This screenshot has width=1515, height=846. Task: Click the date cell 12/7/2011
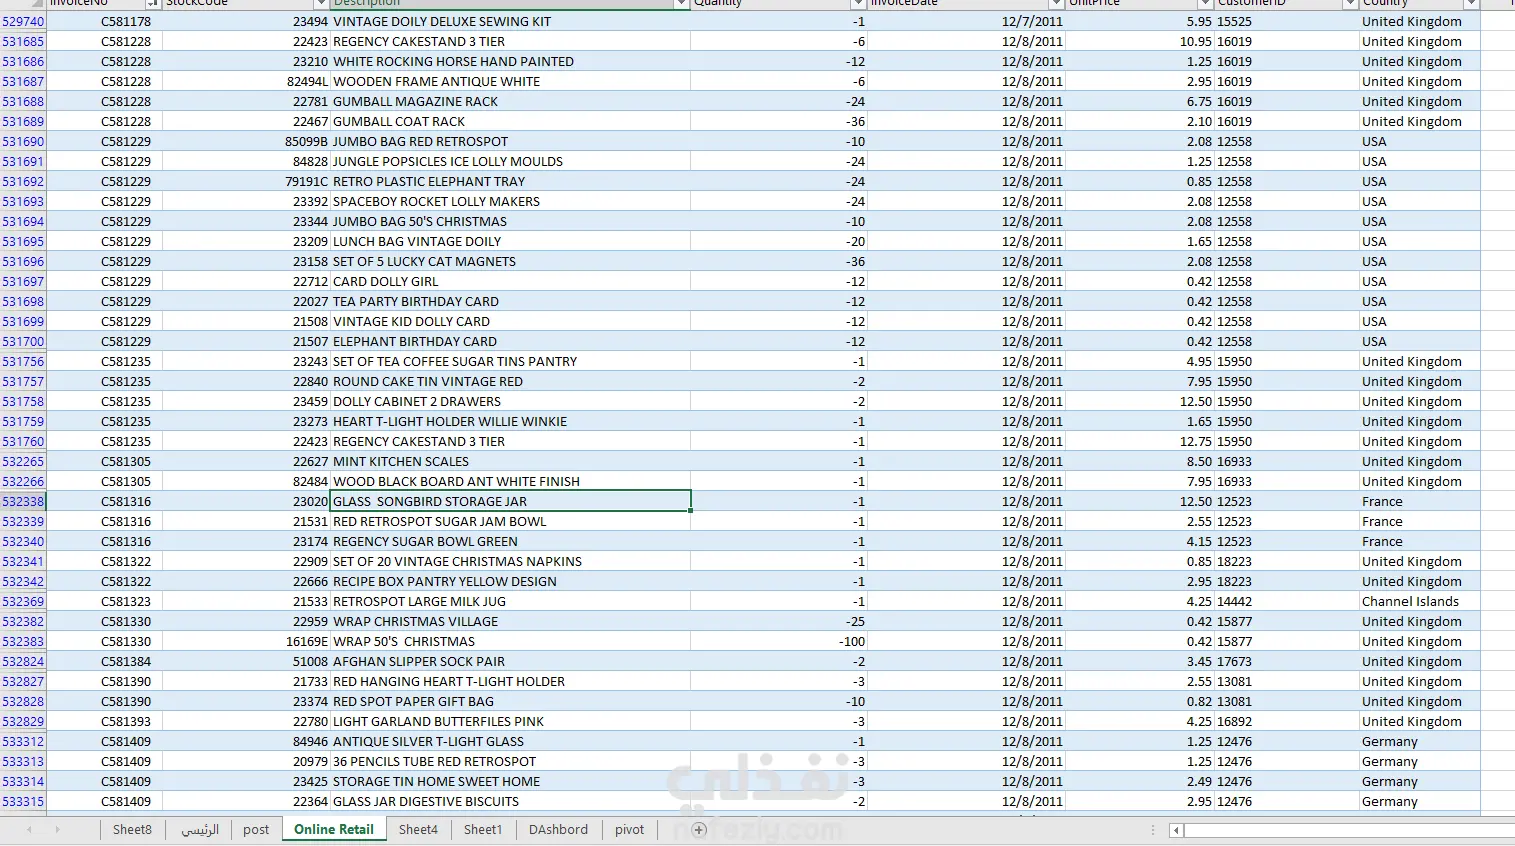[966, 21]
